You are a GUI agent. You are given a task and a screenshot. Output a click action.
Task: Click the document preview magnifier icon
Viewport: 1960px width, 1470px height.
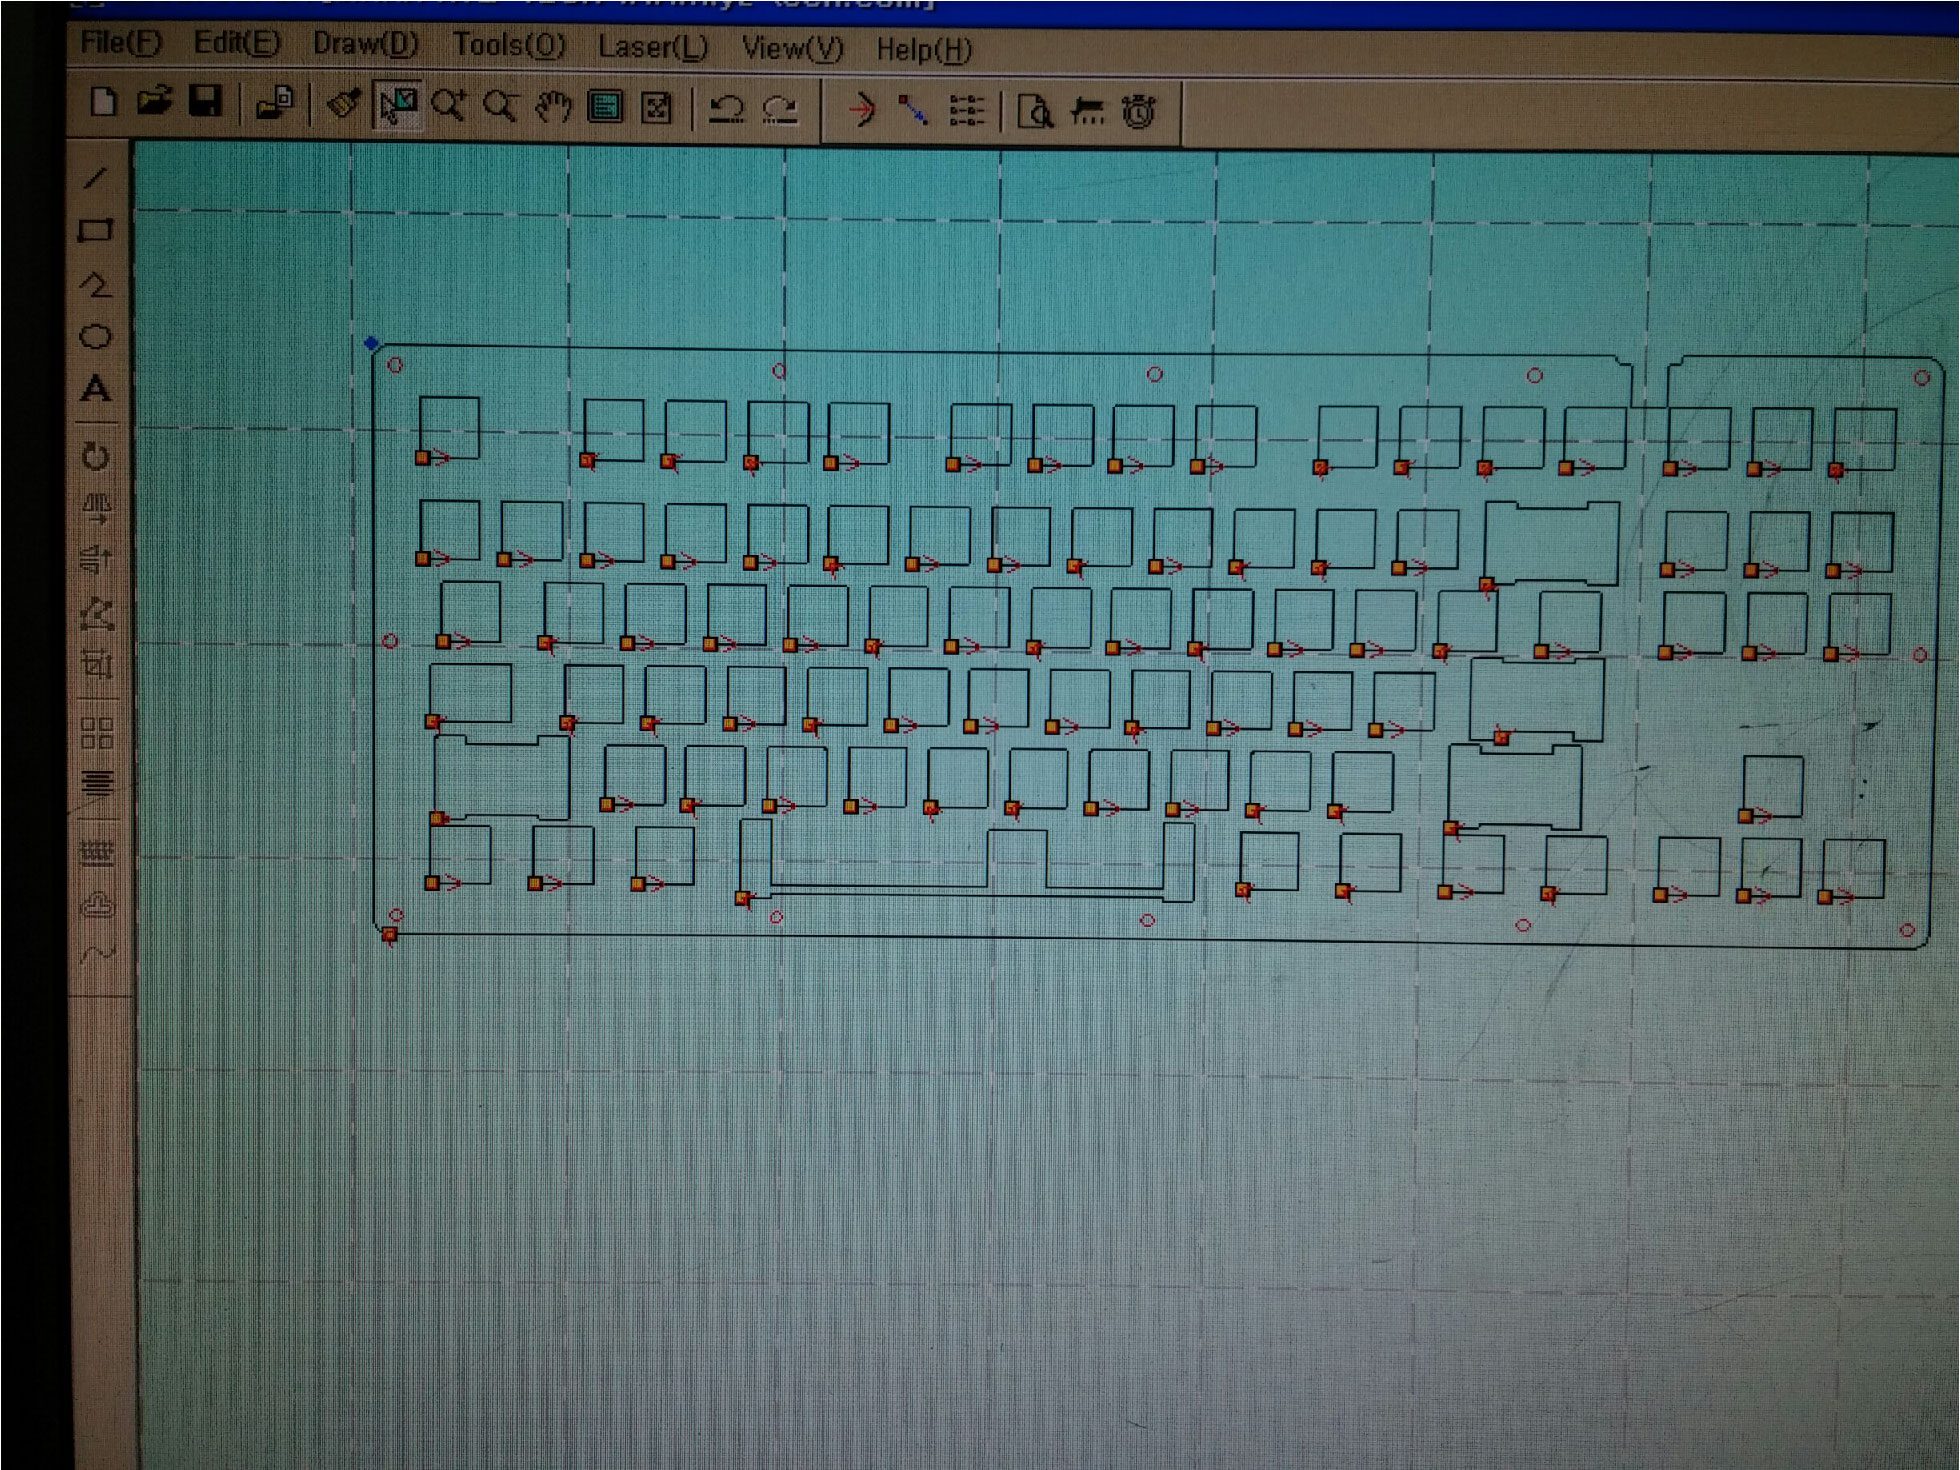pos(1035,111)
